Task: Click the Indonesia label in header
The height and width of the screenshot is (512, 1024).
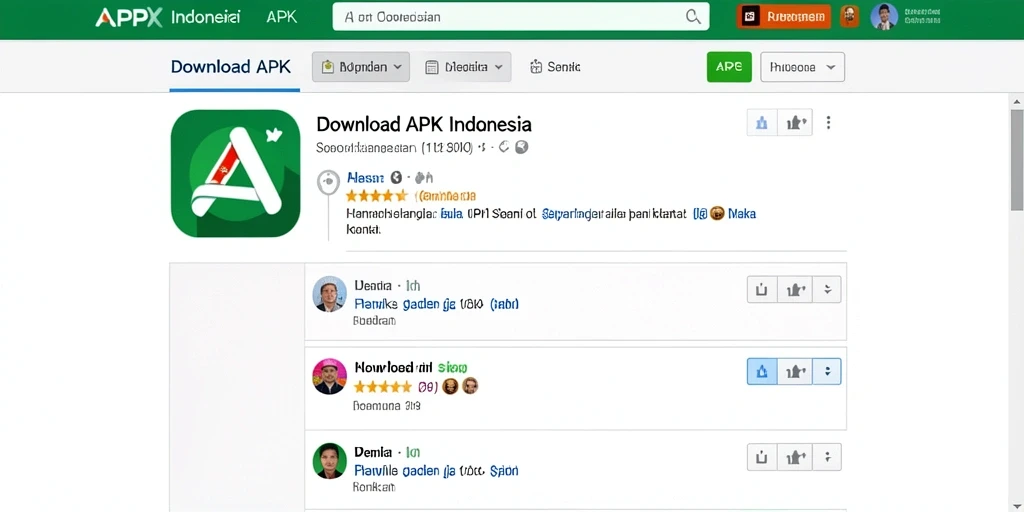Action: click(205, 17)
